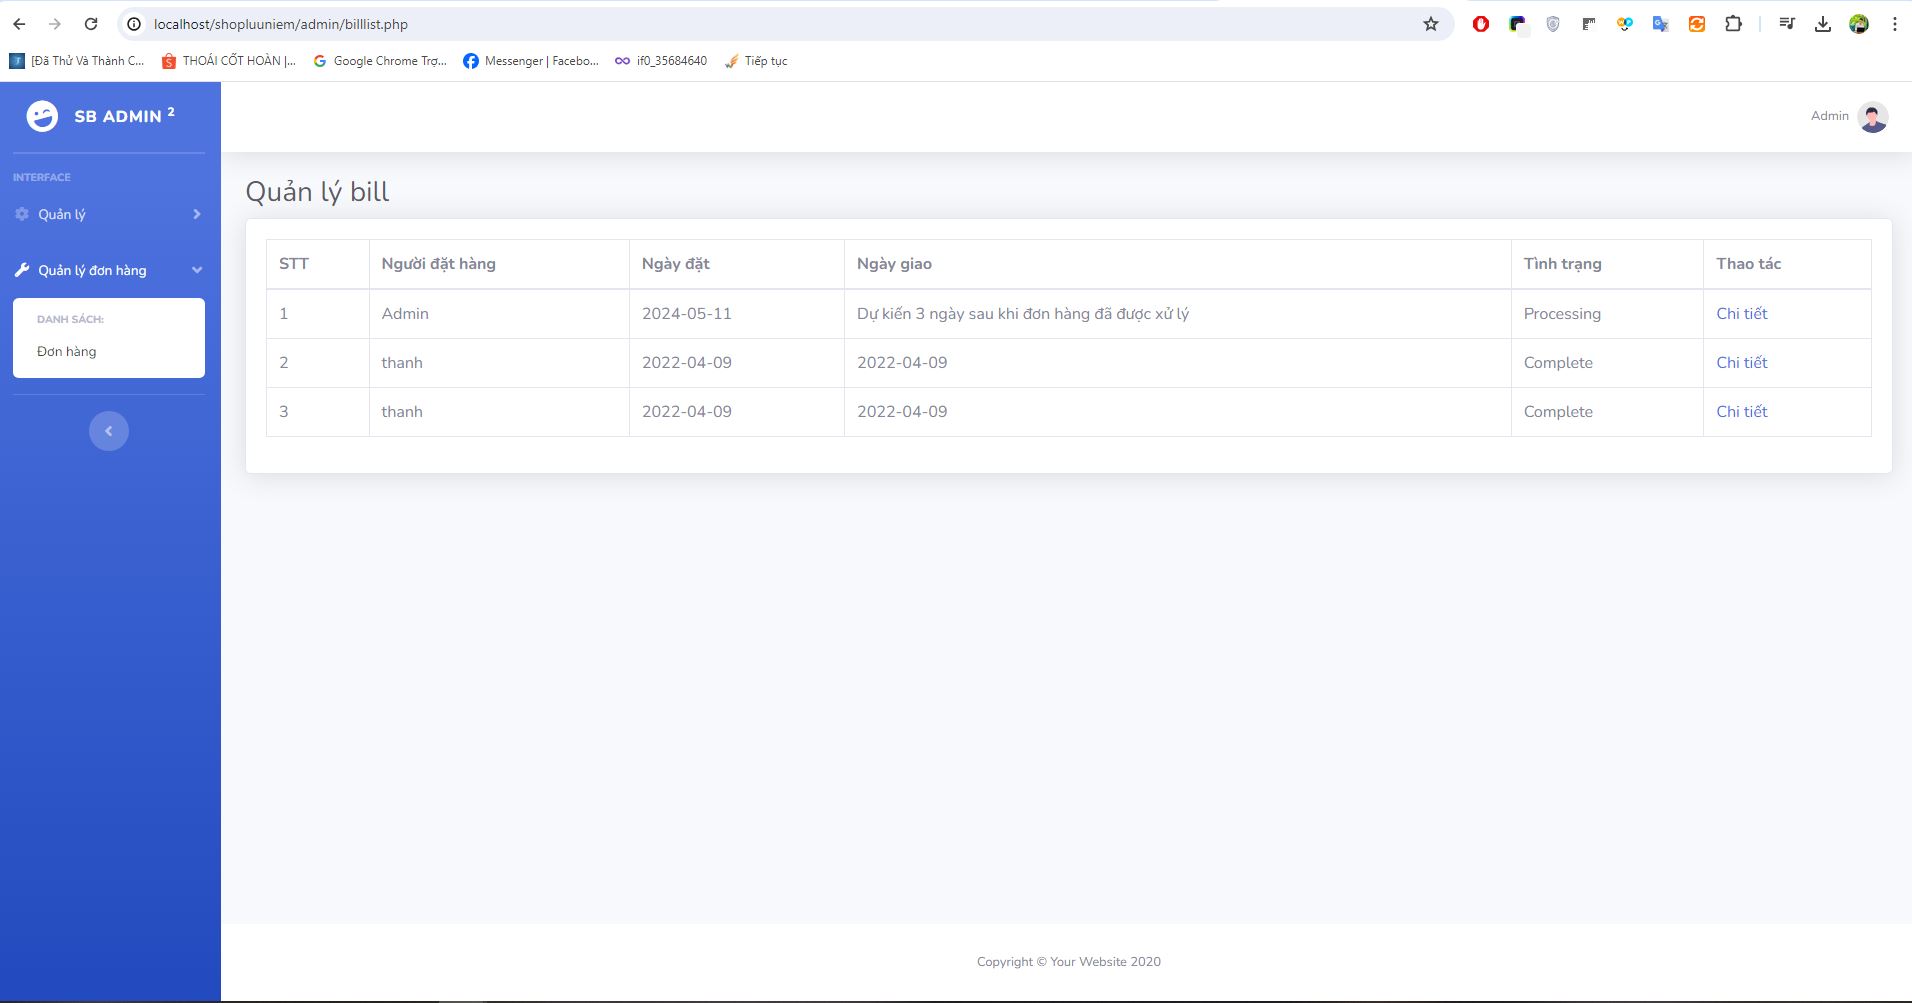This screenshot has width=1912, height=1003.
Task: Open the Chrome three-dot menu
Action: coord(1894,24)
